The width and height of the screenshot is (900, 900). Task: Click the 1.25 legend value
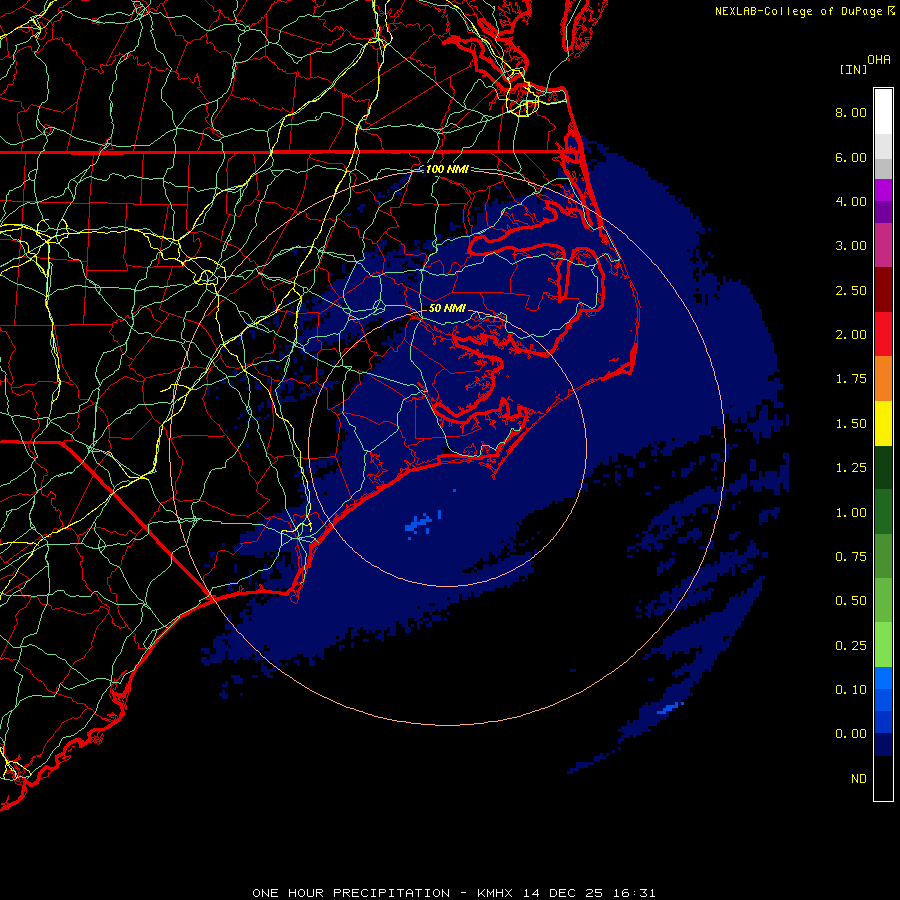(x=851, y=468)
